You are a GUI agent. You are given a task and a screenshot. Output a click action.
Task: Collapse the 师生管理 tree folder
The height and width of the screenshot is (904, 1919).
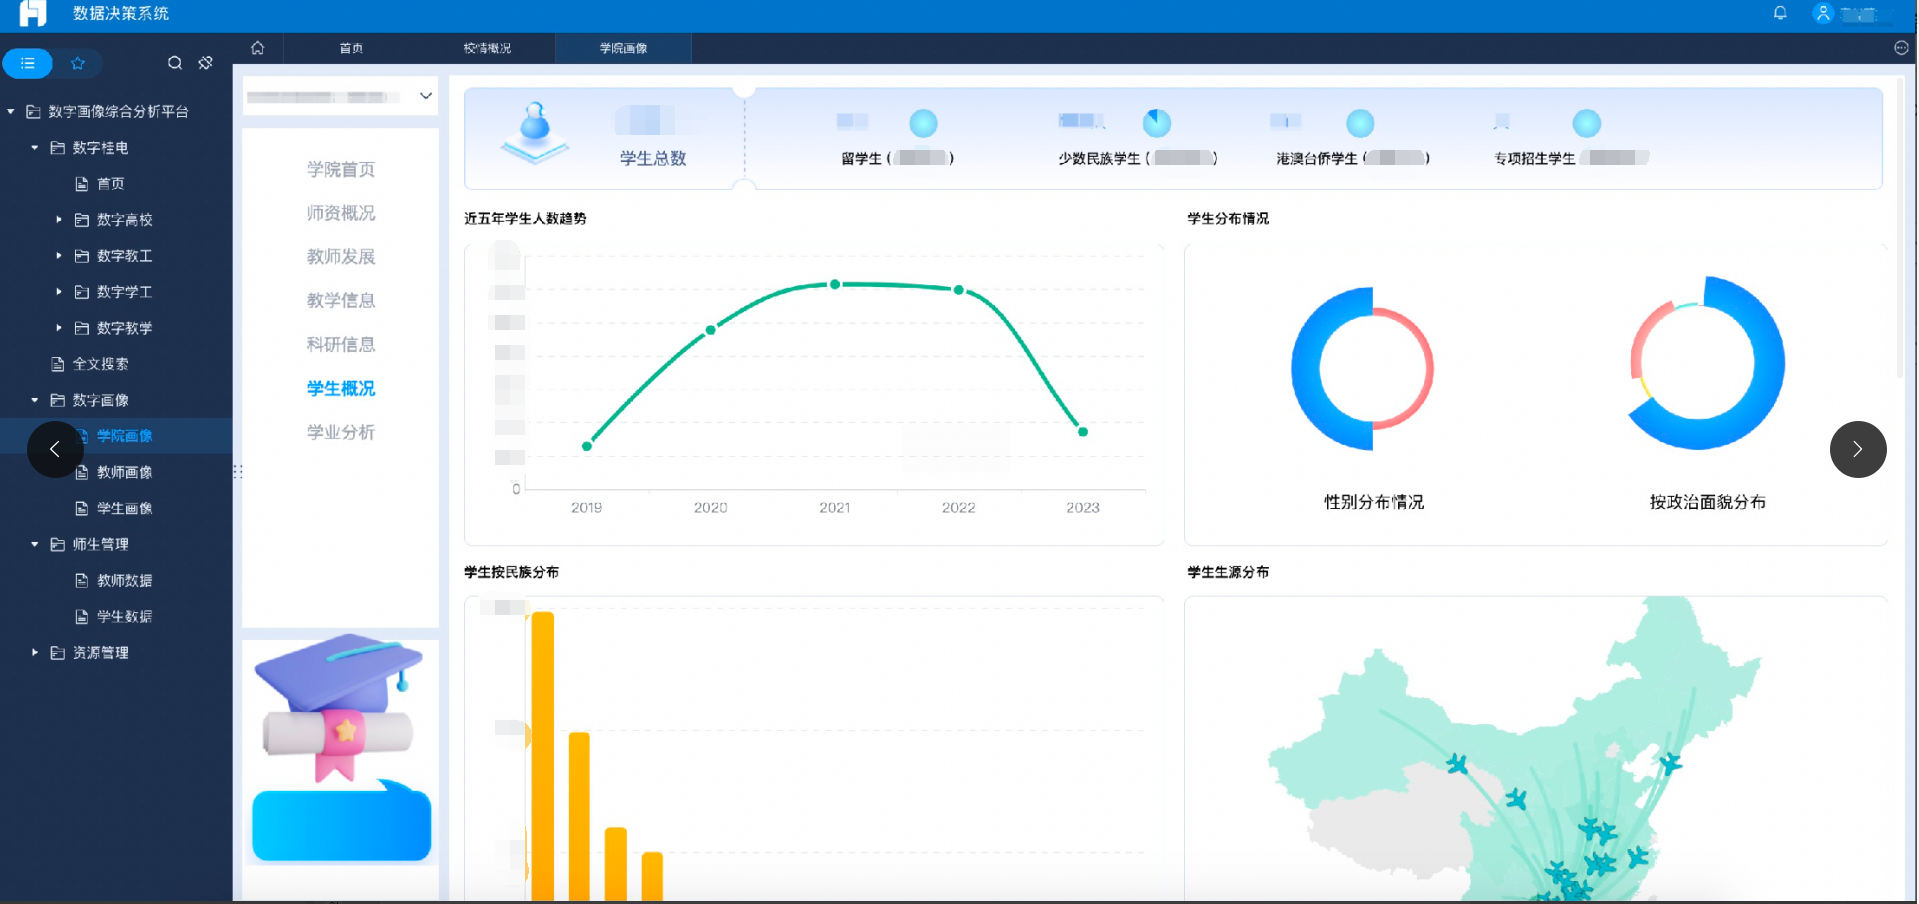[x=35, y=544]
